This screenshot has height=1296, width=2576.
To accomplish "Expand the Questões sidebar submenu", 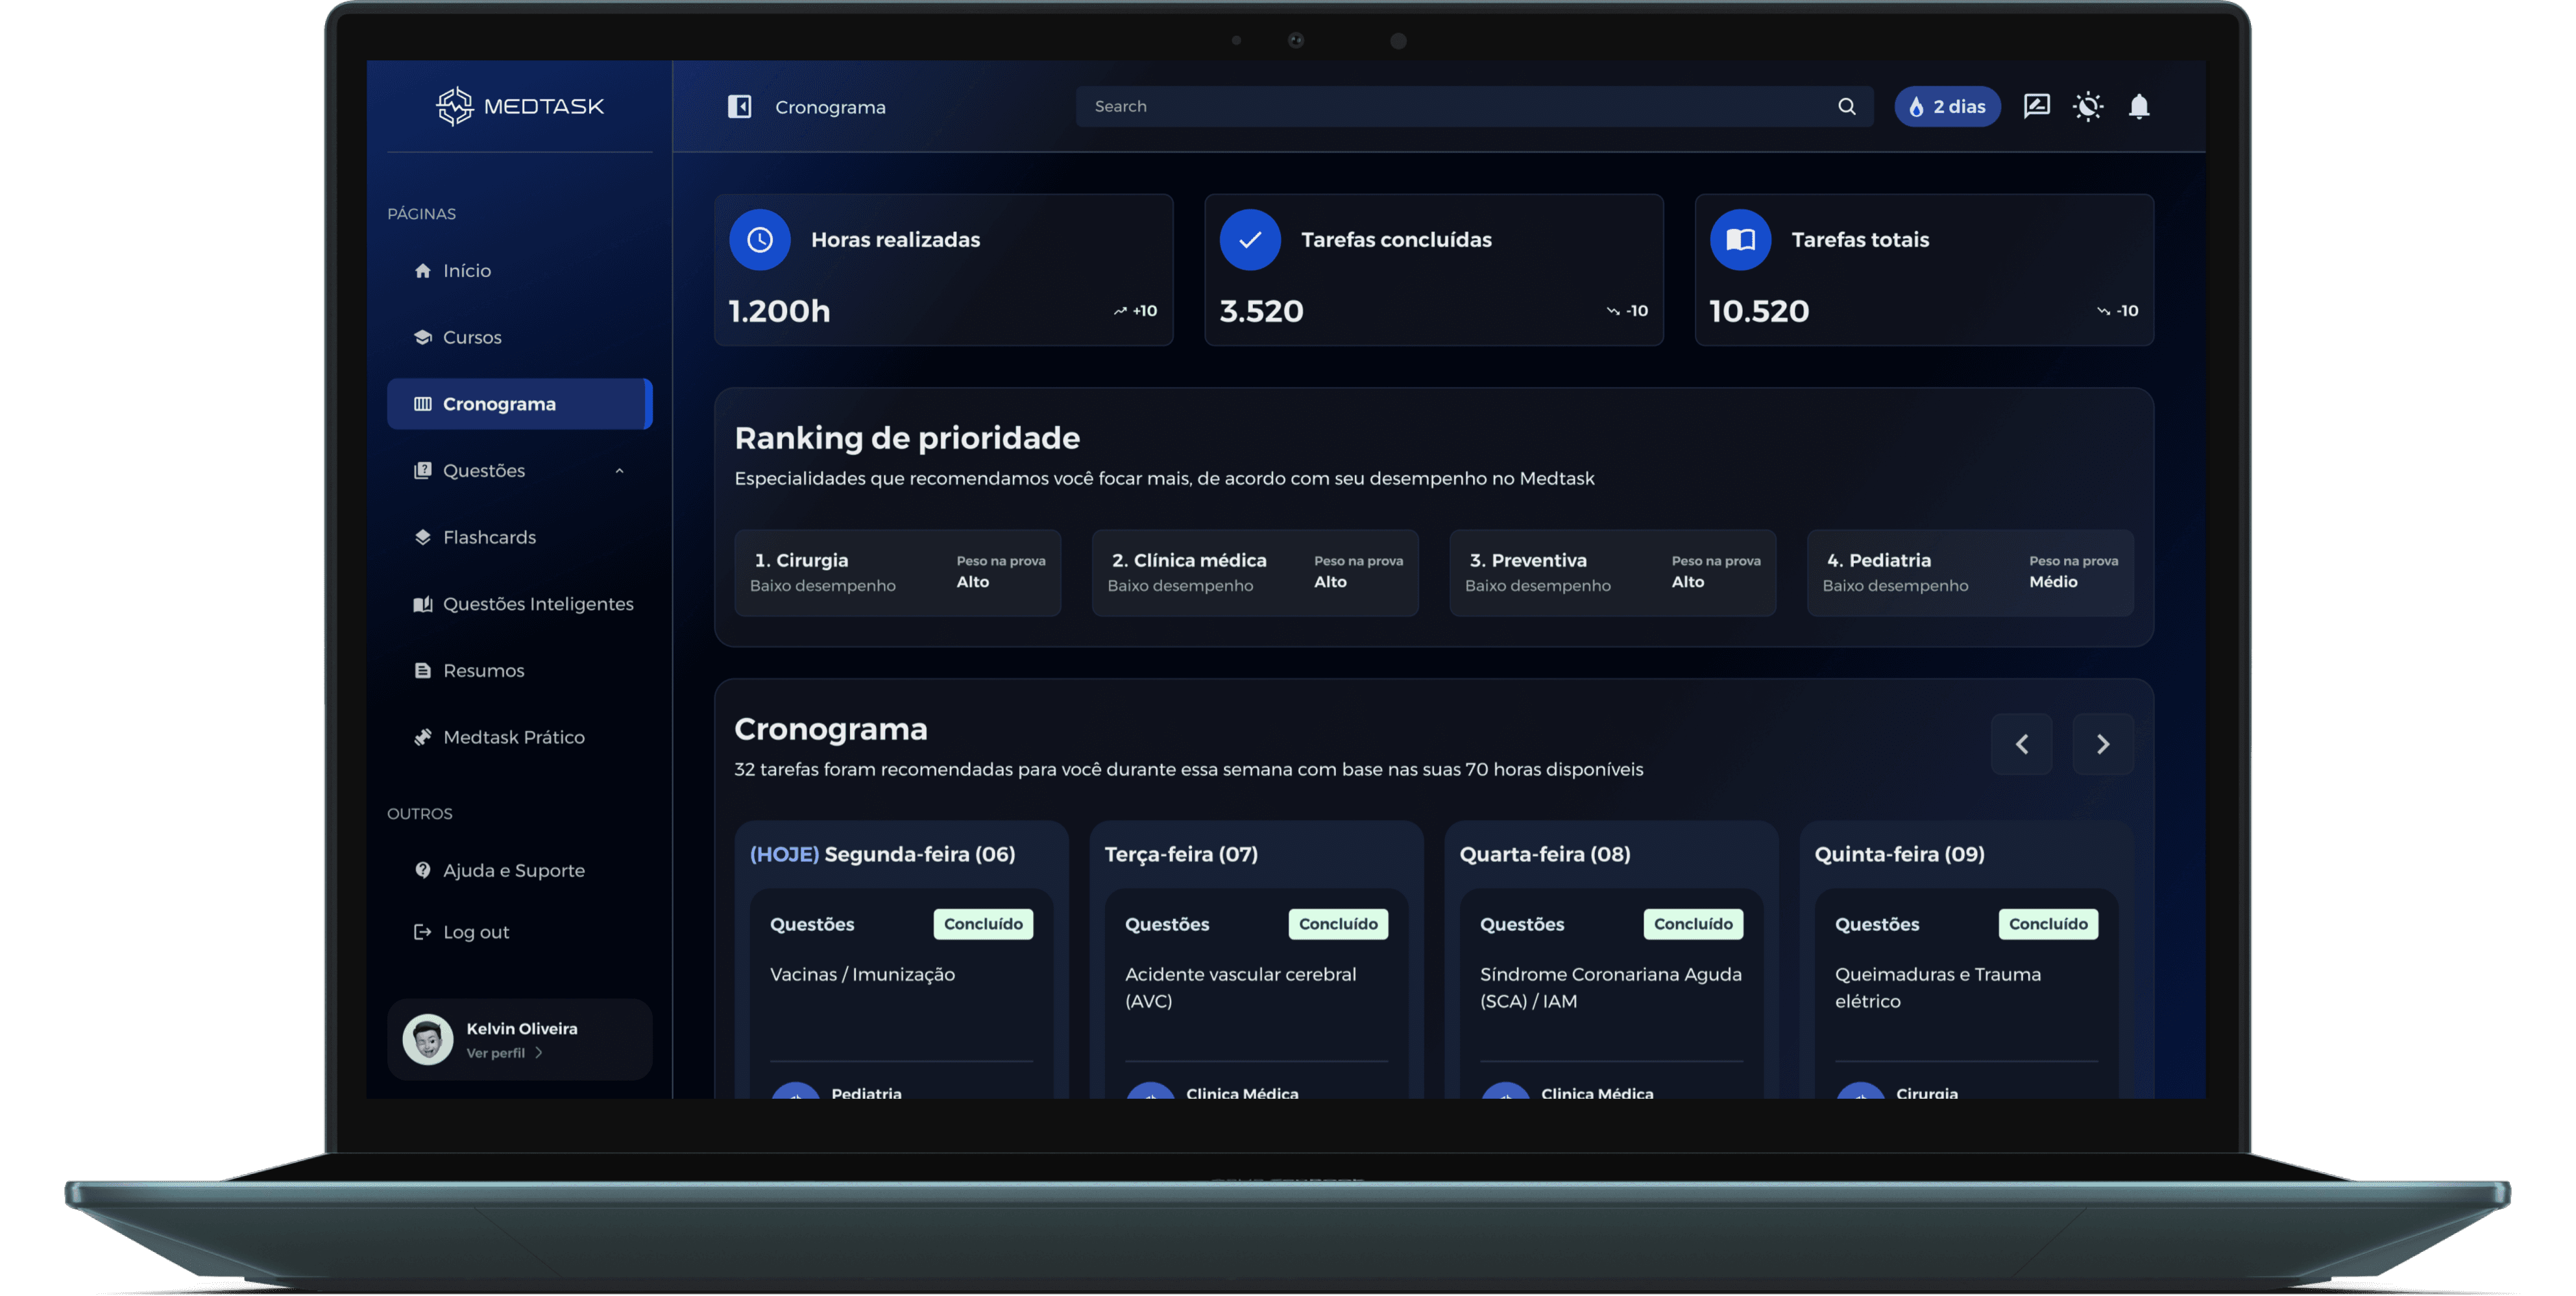I will tap(619, 471).
